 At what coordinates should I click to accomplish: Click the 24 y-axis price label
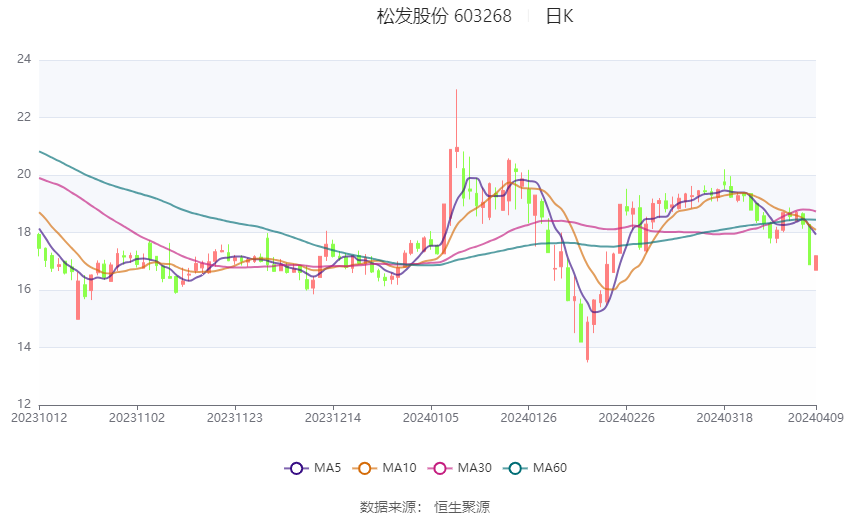24,60
